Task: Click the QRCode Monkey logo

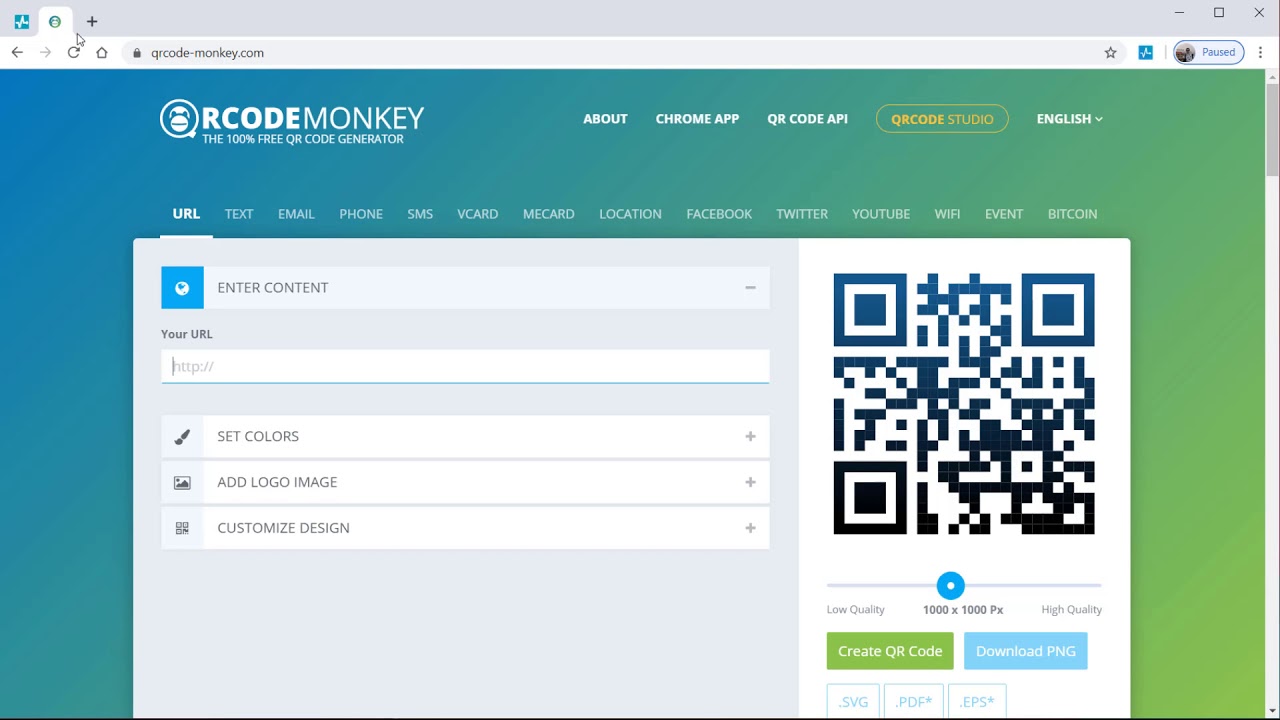Action: pos(292,122)
